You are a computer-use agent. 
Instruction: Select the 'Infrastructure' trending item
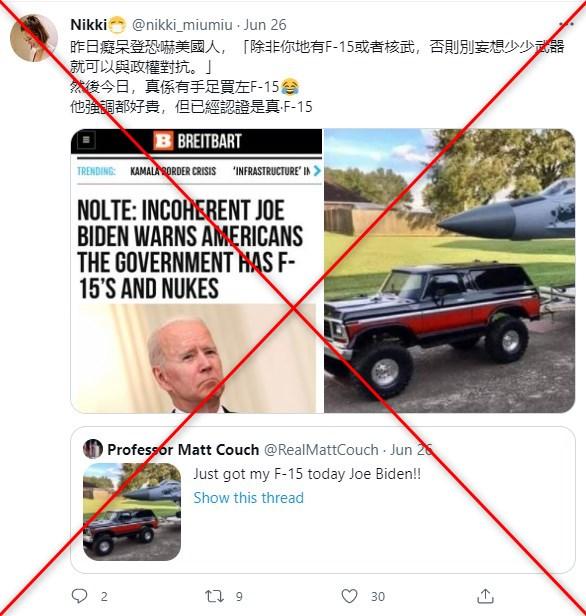271,171
